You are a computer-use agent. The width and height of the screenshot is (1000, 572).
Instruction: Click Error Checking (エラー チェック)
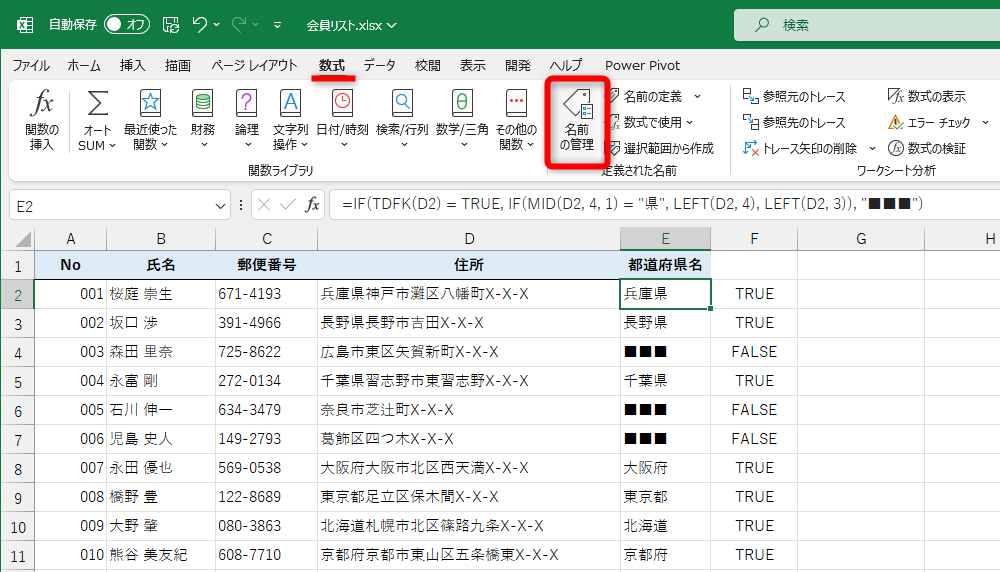tap(929, 122)
